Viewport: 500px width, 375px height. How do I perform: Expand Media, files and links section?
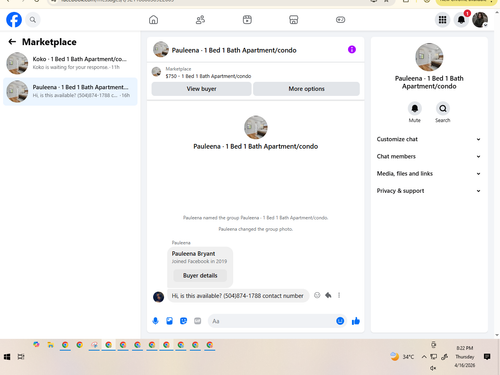(x=429, y=174)
